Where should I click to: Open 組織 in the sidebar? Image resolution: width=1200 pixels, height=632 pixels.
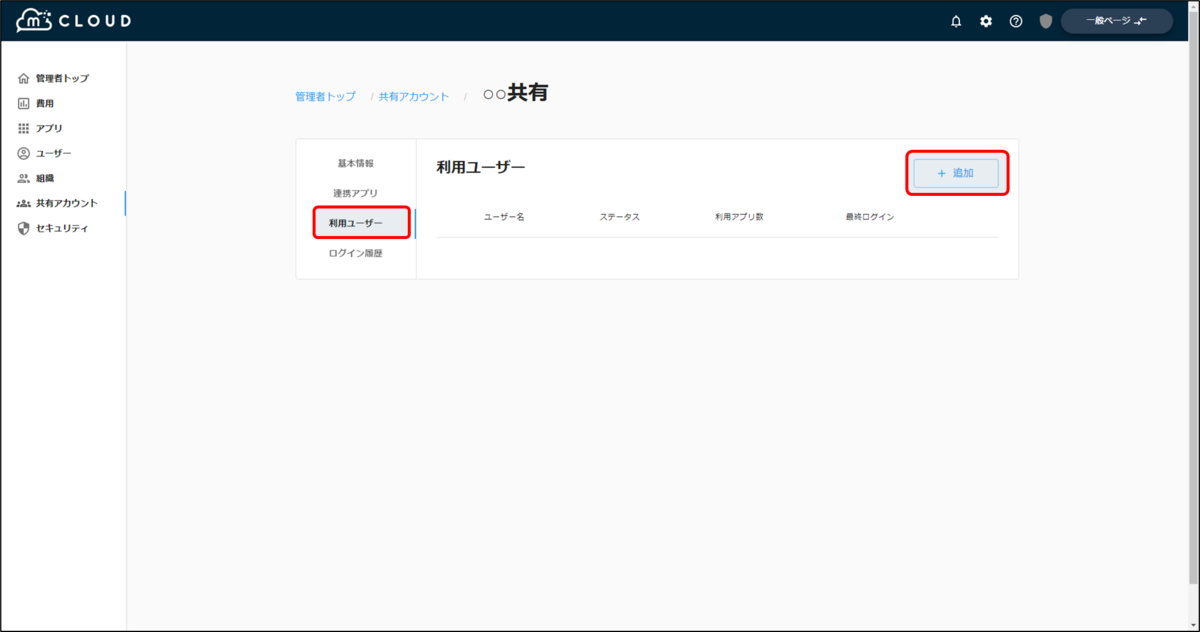click(45, 178)
